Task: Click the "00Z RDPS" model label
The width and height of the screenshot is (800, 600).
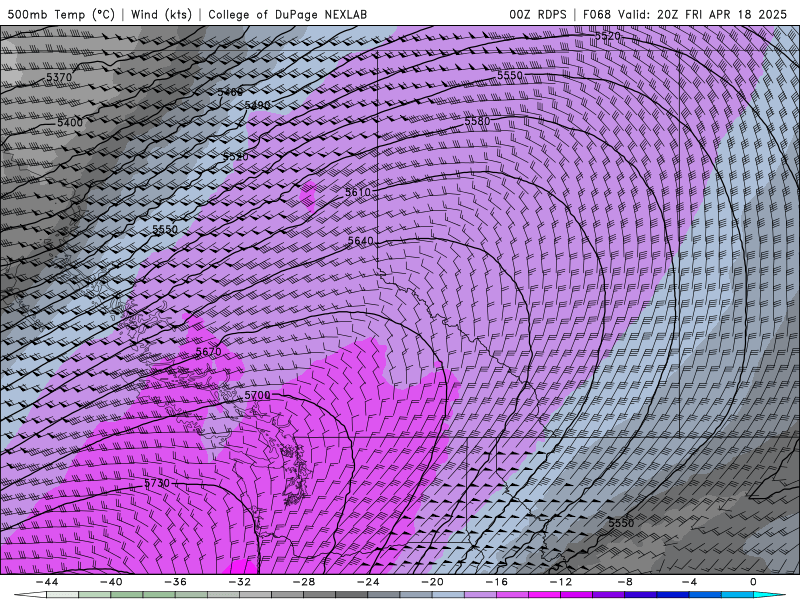Action: coord(537,14)
